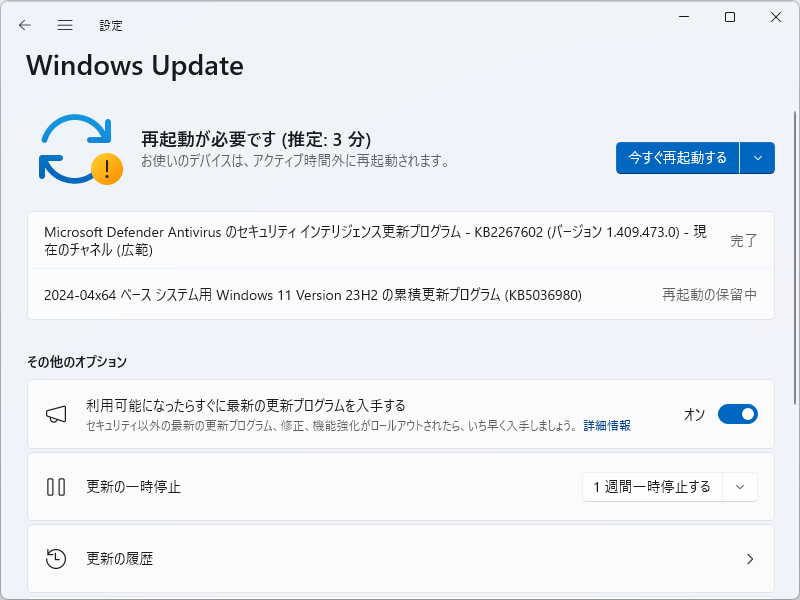The image size is (800, 600).
Task: Open the pause duration dropdown chevron
Action: pyautogui.click(x=739, y=487)
